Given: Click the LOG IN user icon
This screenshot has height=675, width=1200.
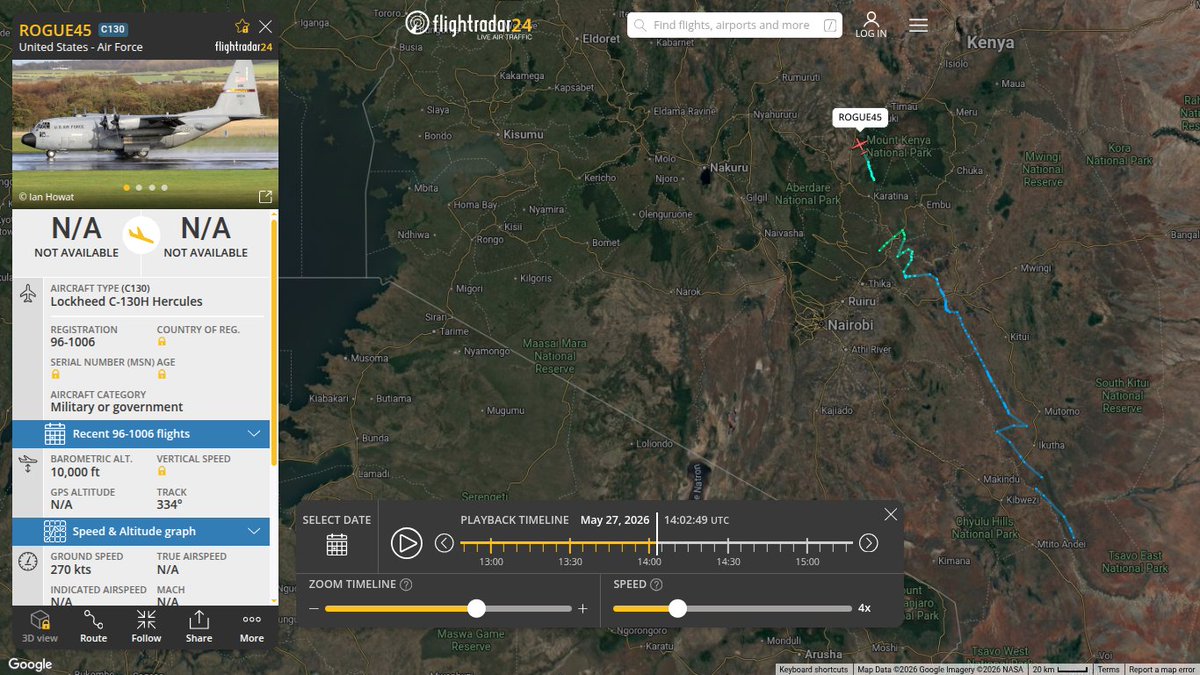Looking at the screenshot, I should pyautogui.click(x=871, y=25).
